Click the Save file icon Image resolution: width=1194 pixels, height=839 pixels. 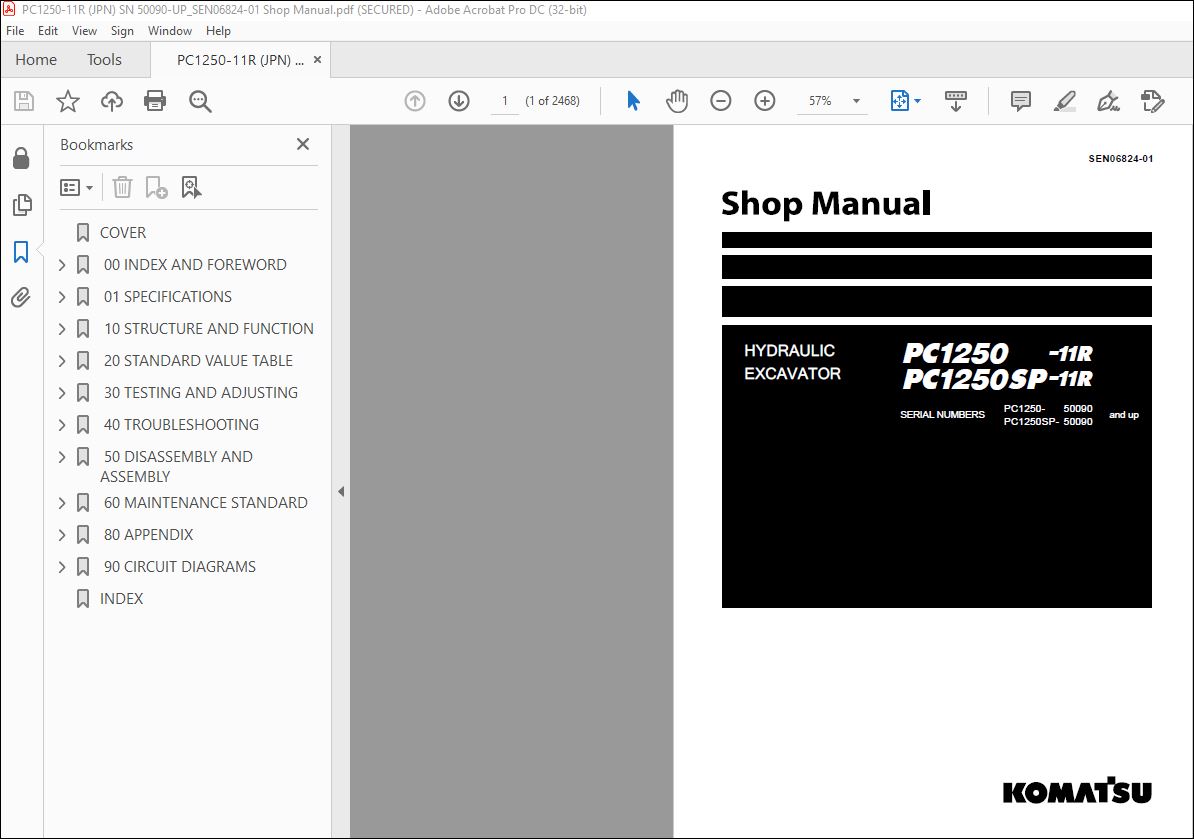point(24,101)
